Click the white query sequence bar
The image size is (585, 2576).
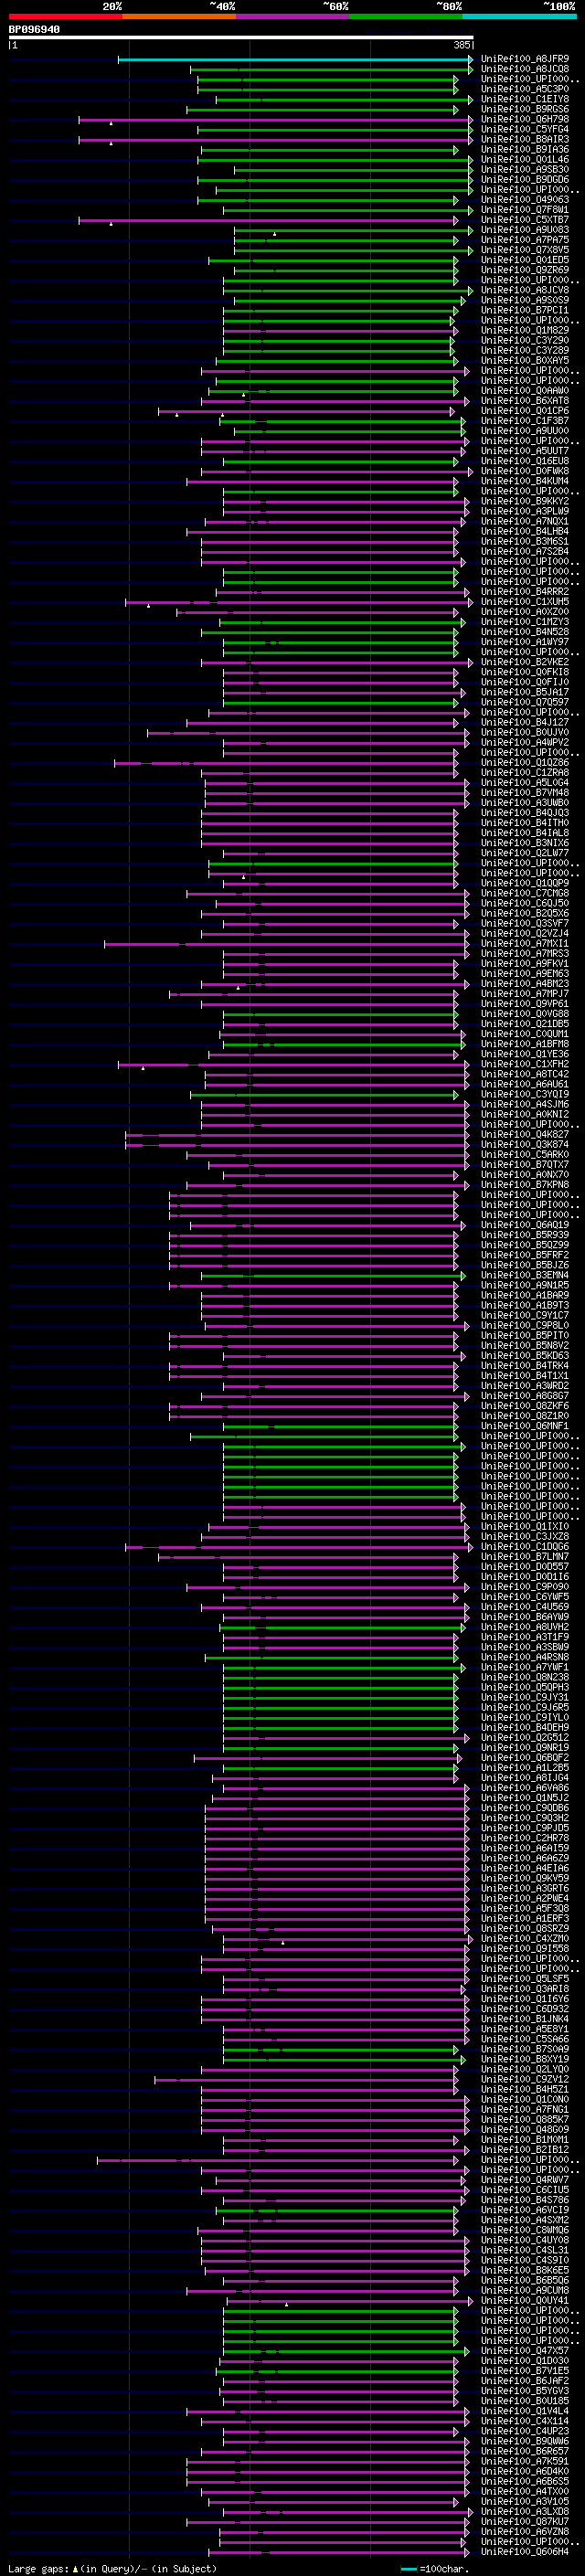click(x=241, y=38)
